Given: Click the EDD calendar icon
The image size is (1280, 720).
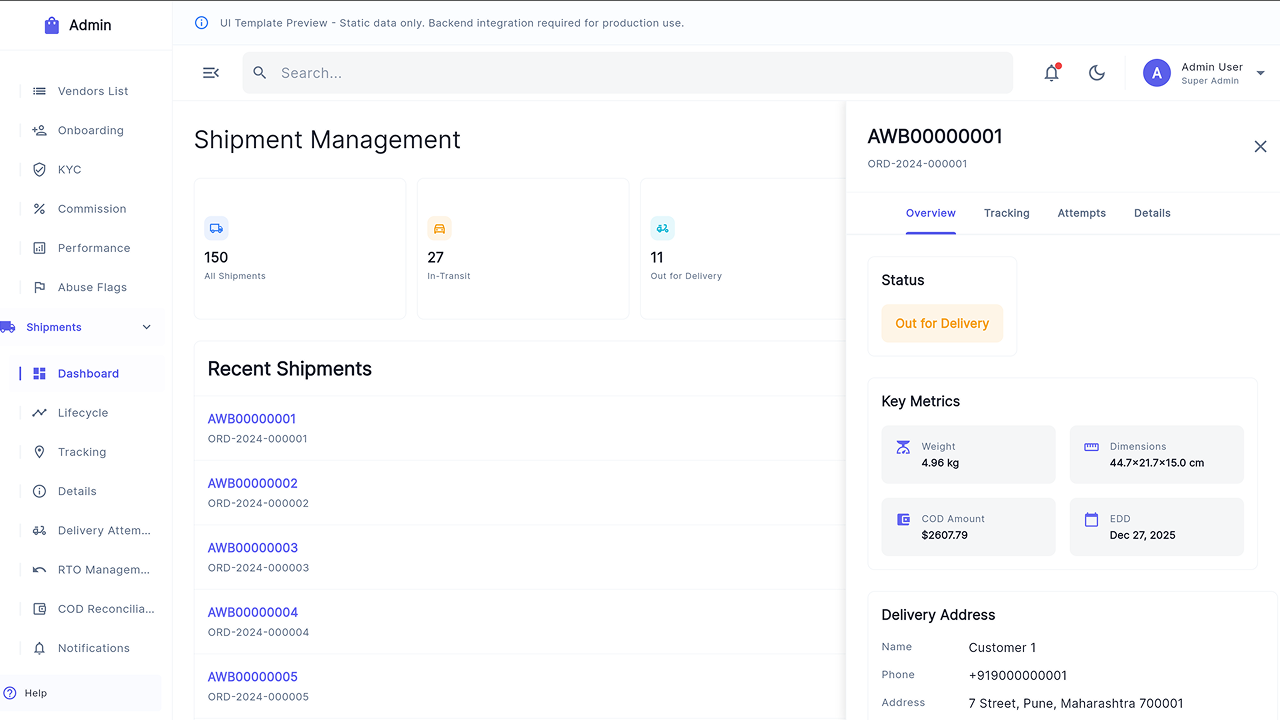Looking at the screenshot, I should tap(1091, 520).
